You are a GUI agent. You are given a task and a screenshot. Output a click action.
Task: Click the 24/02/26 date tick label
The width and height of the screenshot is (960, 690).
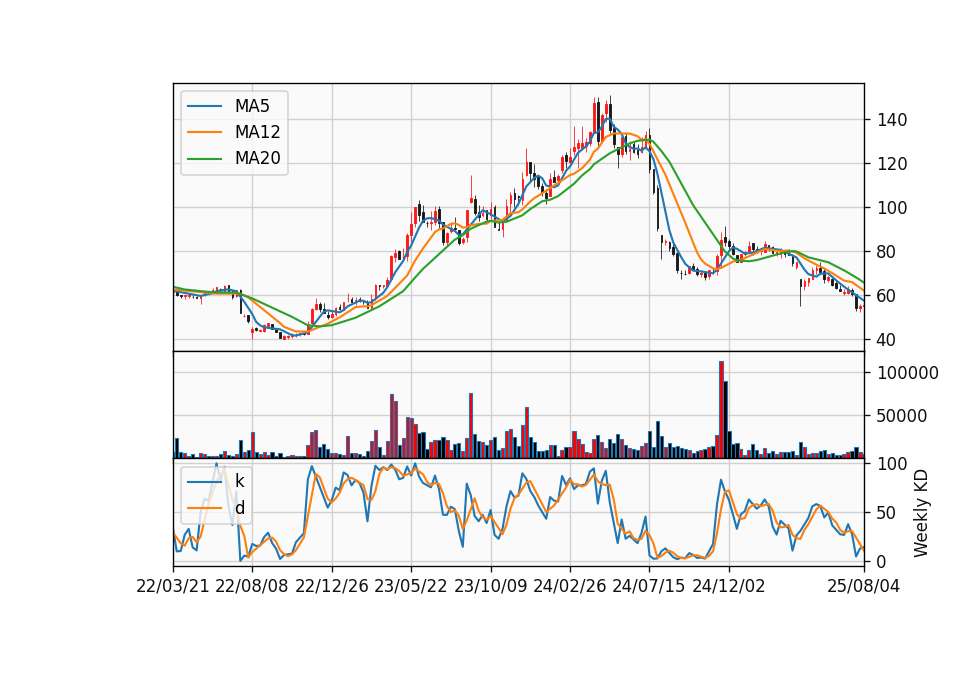570,586
